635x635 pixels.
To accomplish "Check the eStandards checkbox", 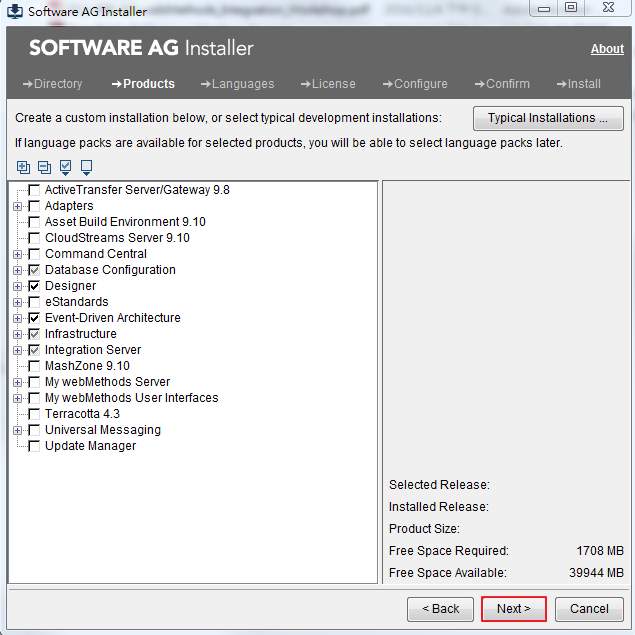I will [x=34, y=302].
